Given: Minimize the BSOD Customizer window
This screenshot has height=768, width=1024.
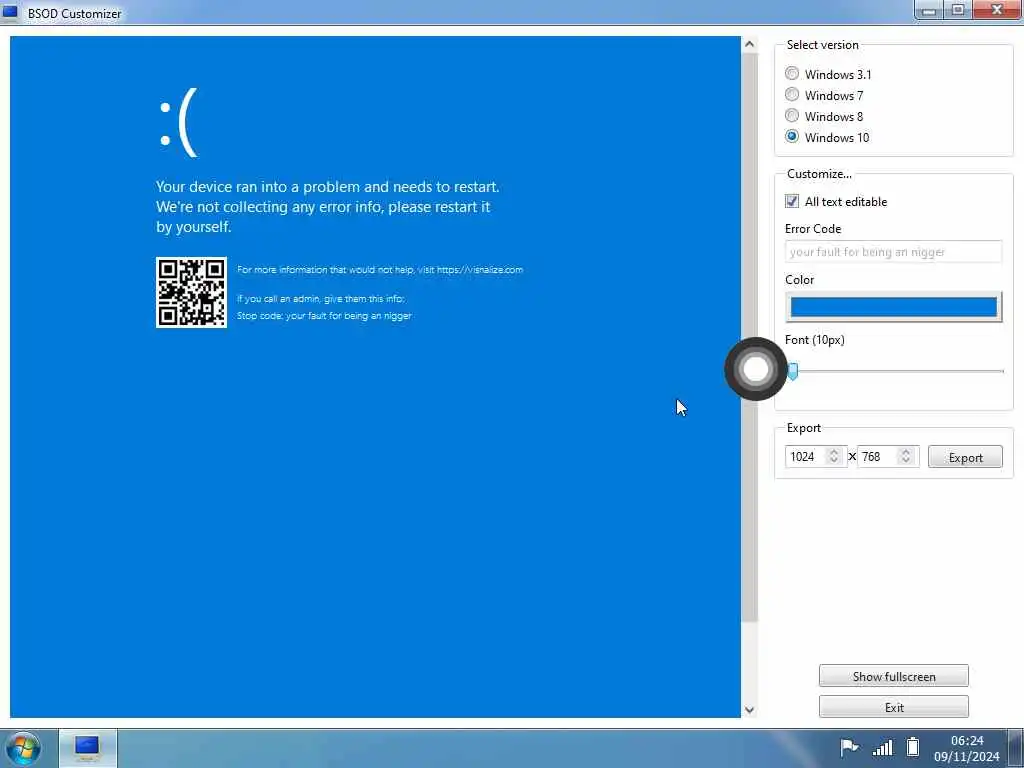Looking at the screenshot, I should [929, 10].
